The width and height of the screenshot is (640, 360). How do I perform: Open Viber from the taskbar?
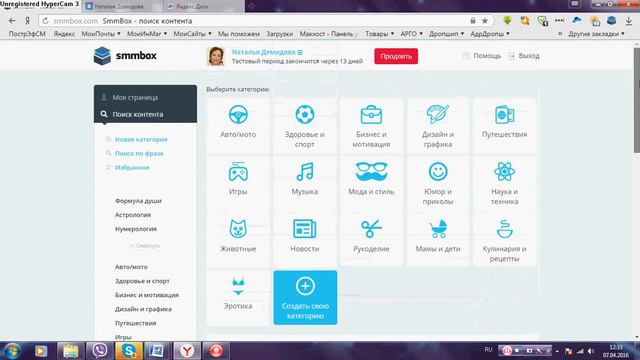(x=100, y=351)
